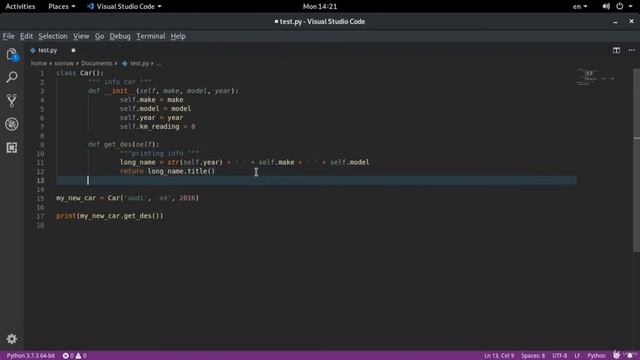Image resolution: width=640 pixels, height=360 pixels.
Task: Open the Explorer view in activity bar
Action: [12, 54]
